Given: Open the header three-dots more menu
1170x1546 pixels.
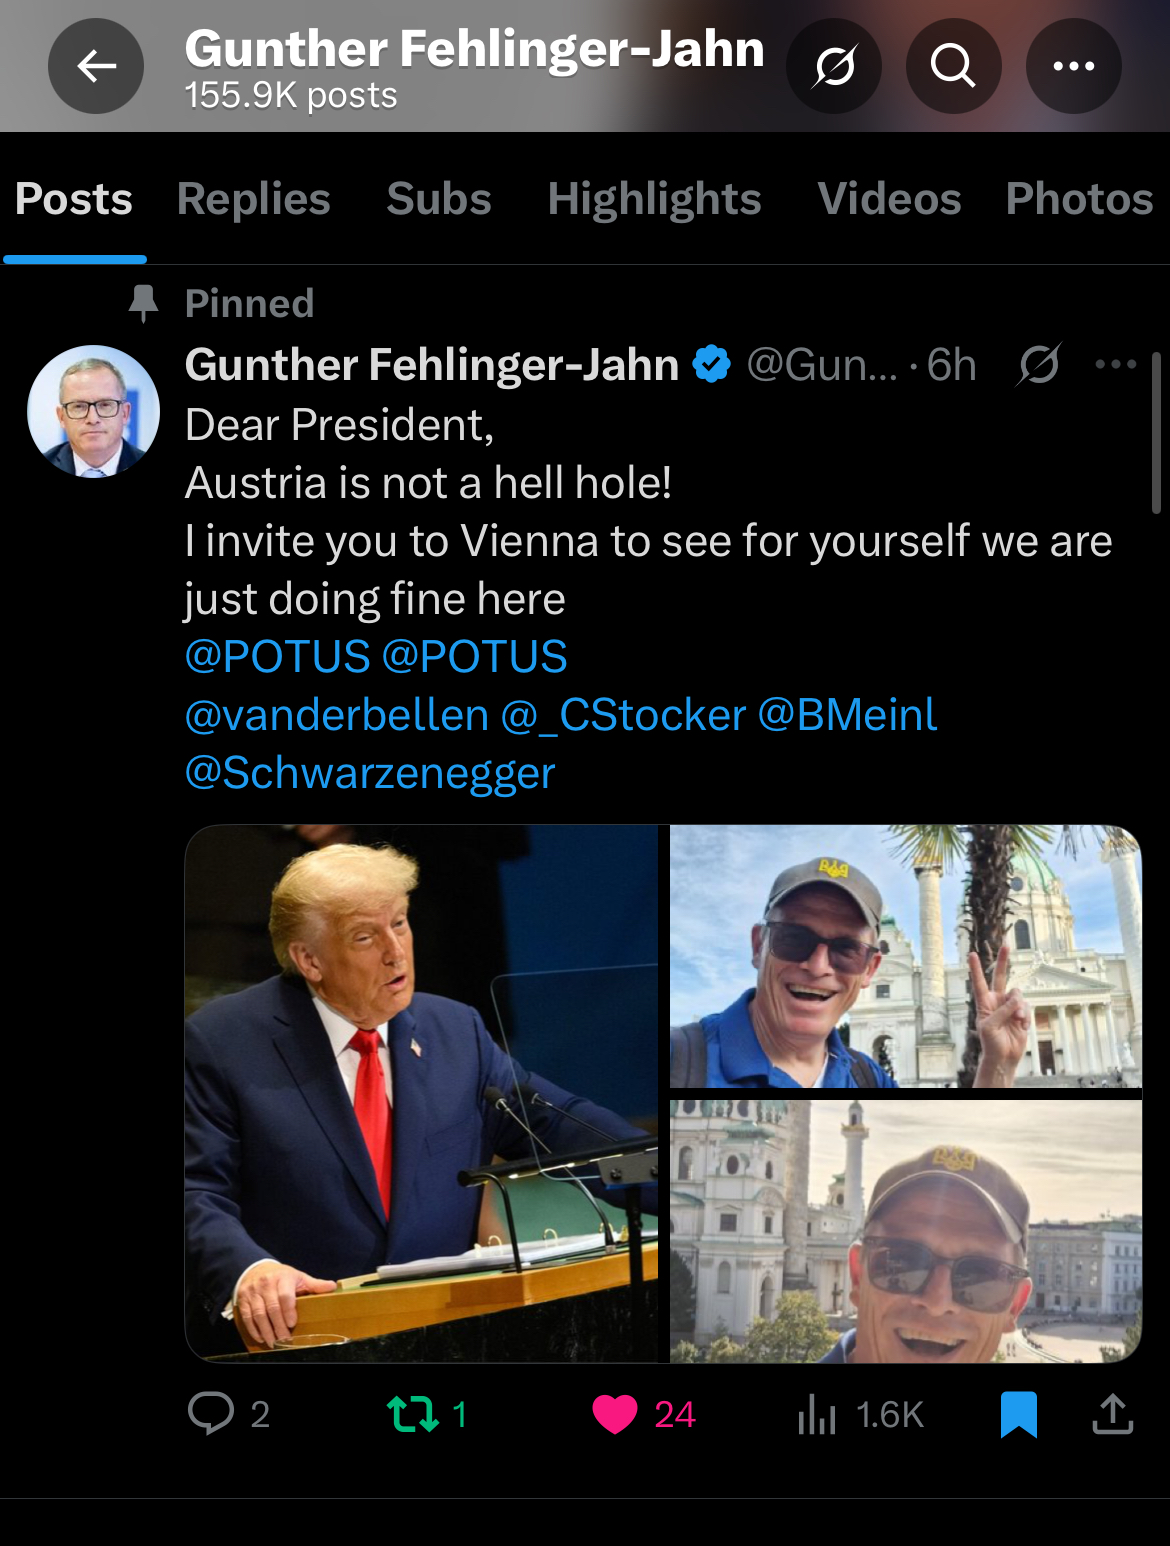Looking at the screenshot, I should tap(1073, 66).
